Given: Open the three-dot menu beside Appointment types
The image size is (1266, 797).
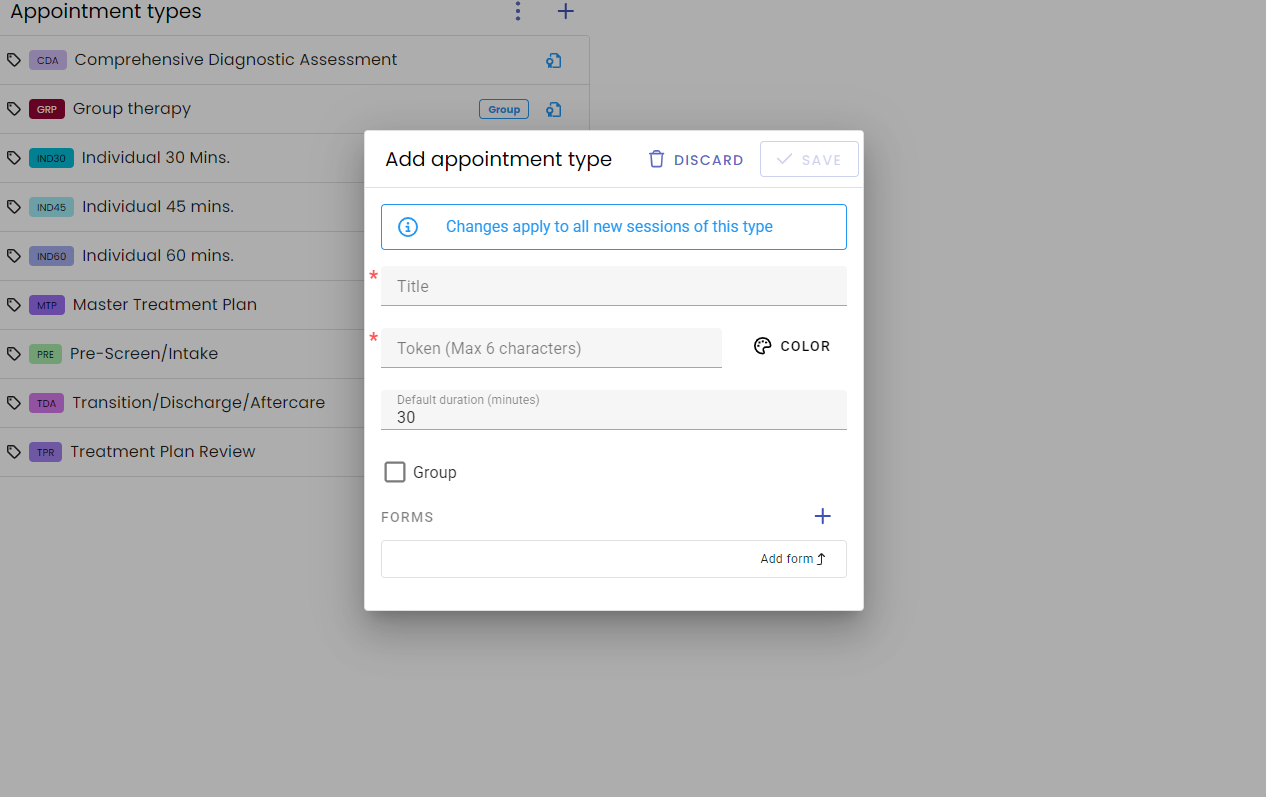Looking at the screenshot, I should tap(517, 11).
